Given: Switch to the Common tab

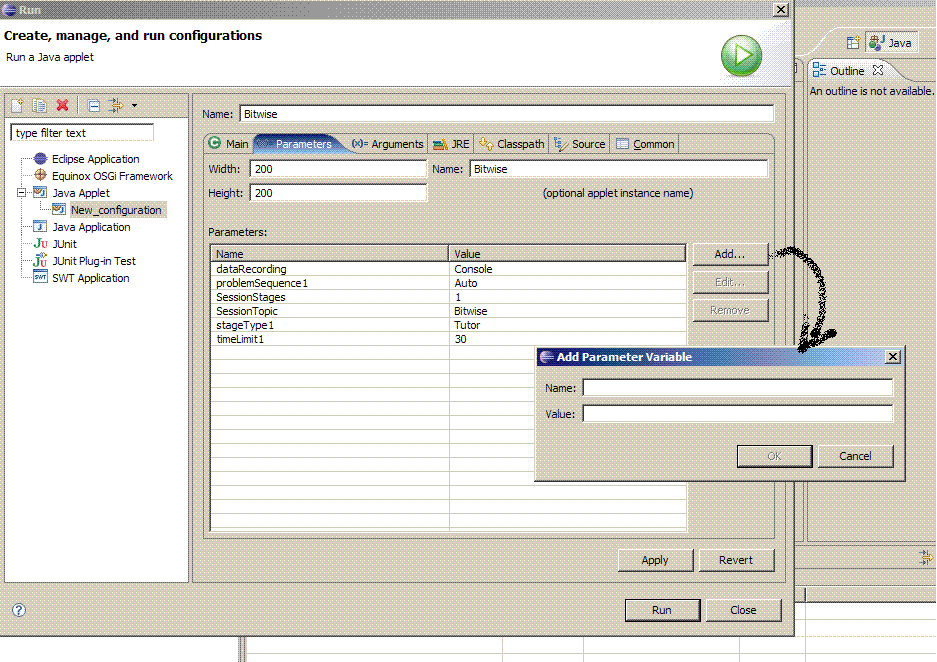Looking at the screenshot, I should click(x=645, y=144).
